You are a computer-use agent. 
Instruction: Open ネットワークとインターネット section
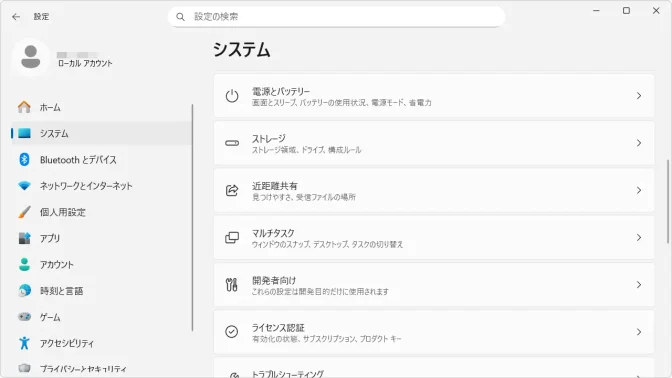(86, 186)
